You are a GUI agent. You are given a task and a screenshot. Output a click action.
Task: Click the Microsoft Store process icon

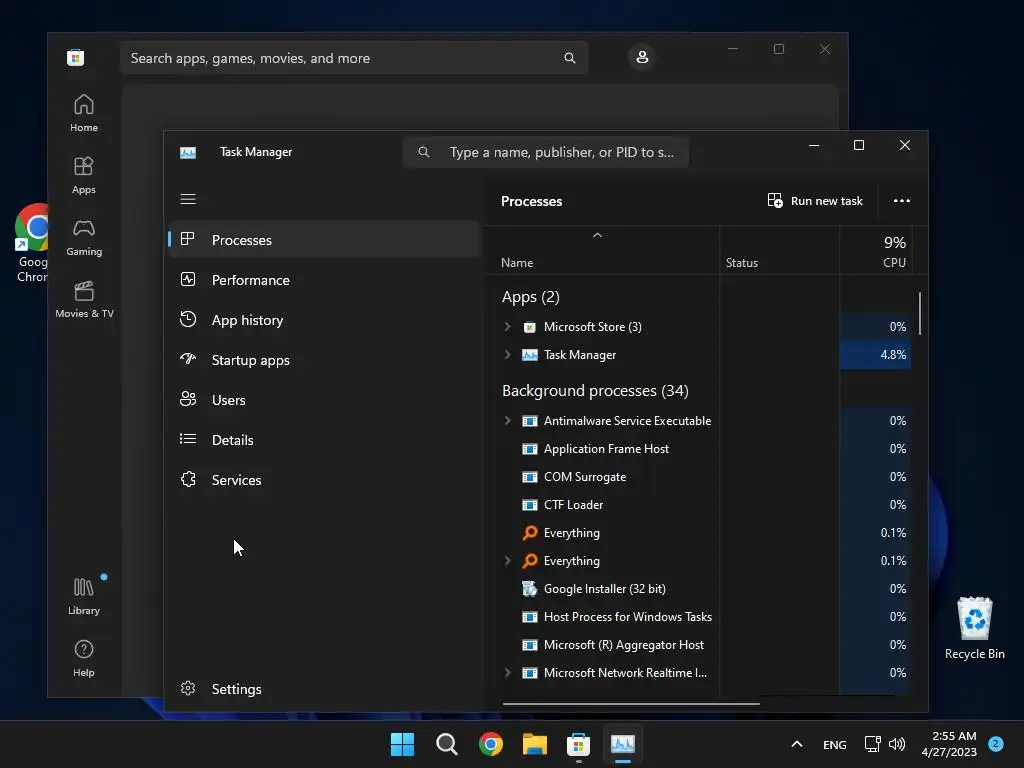click(x=530, y=327)
